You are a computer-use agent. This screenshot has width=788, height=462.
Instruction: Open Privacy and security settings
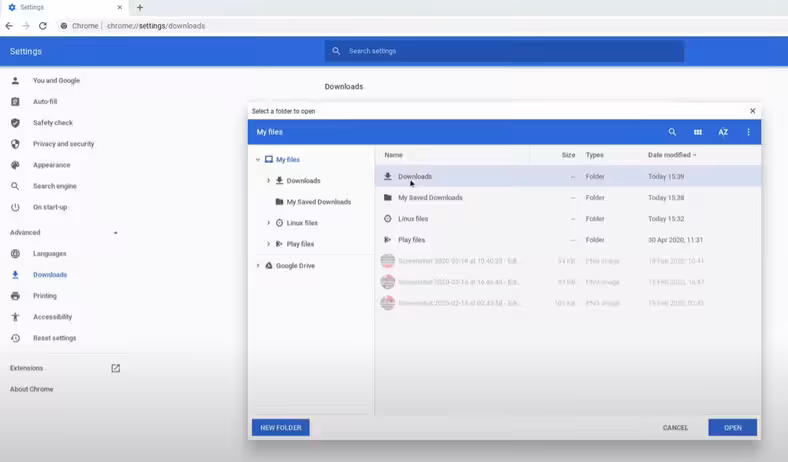pos(63,144)
